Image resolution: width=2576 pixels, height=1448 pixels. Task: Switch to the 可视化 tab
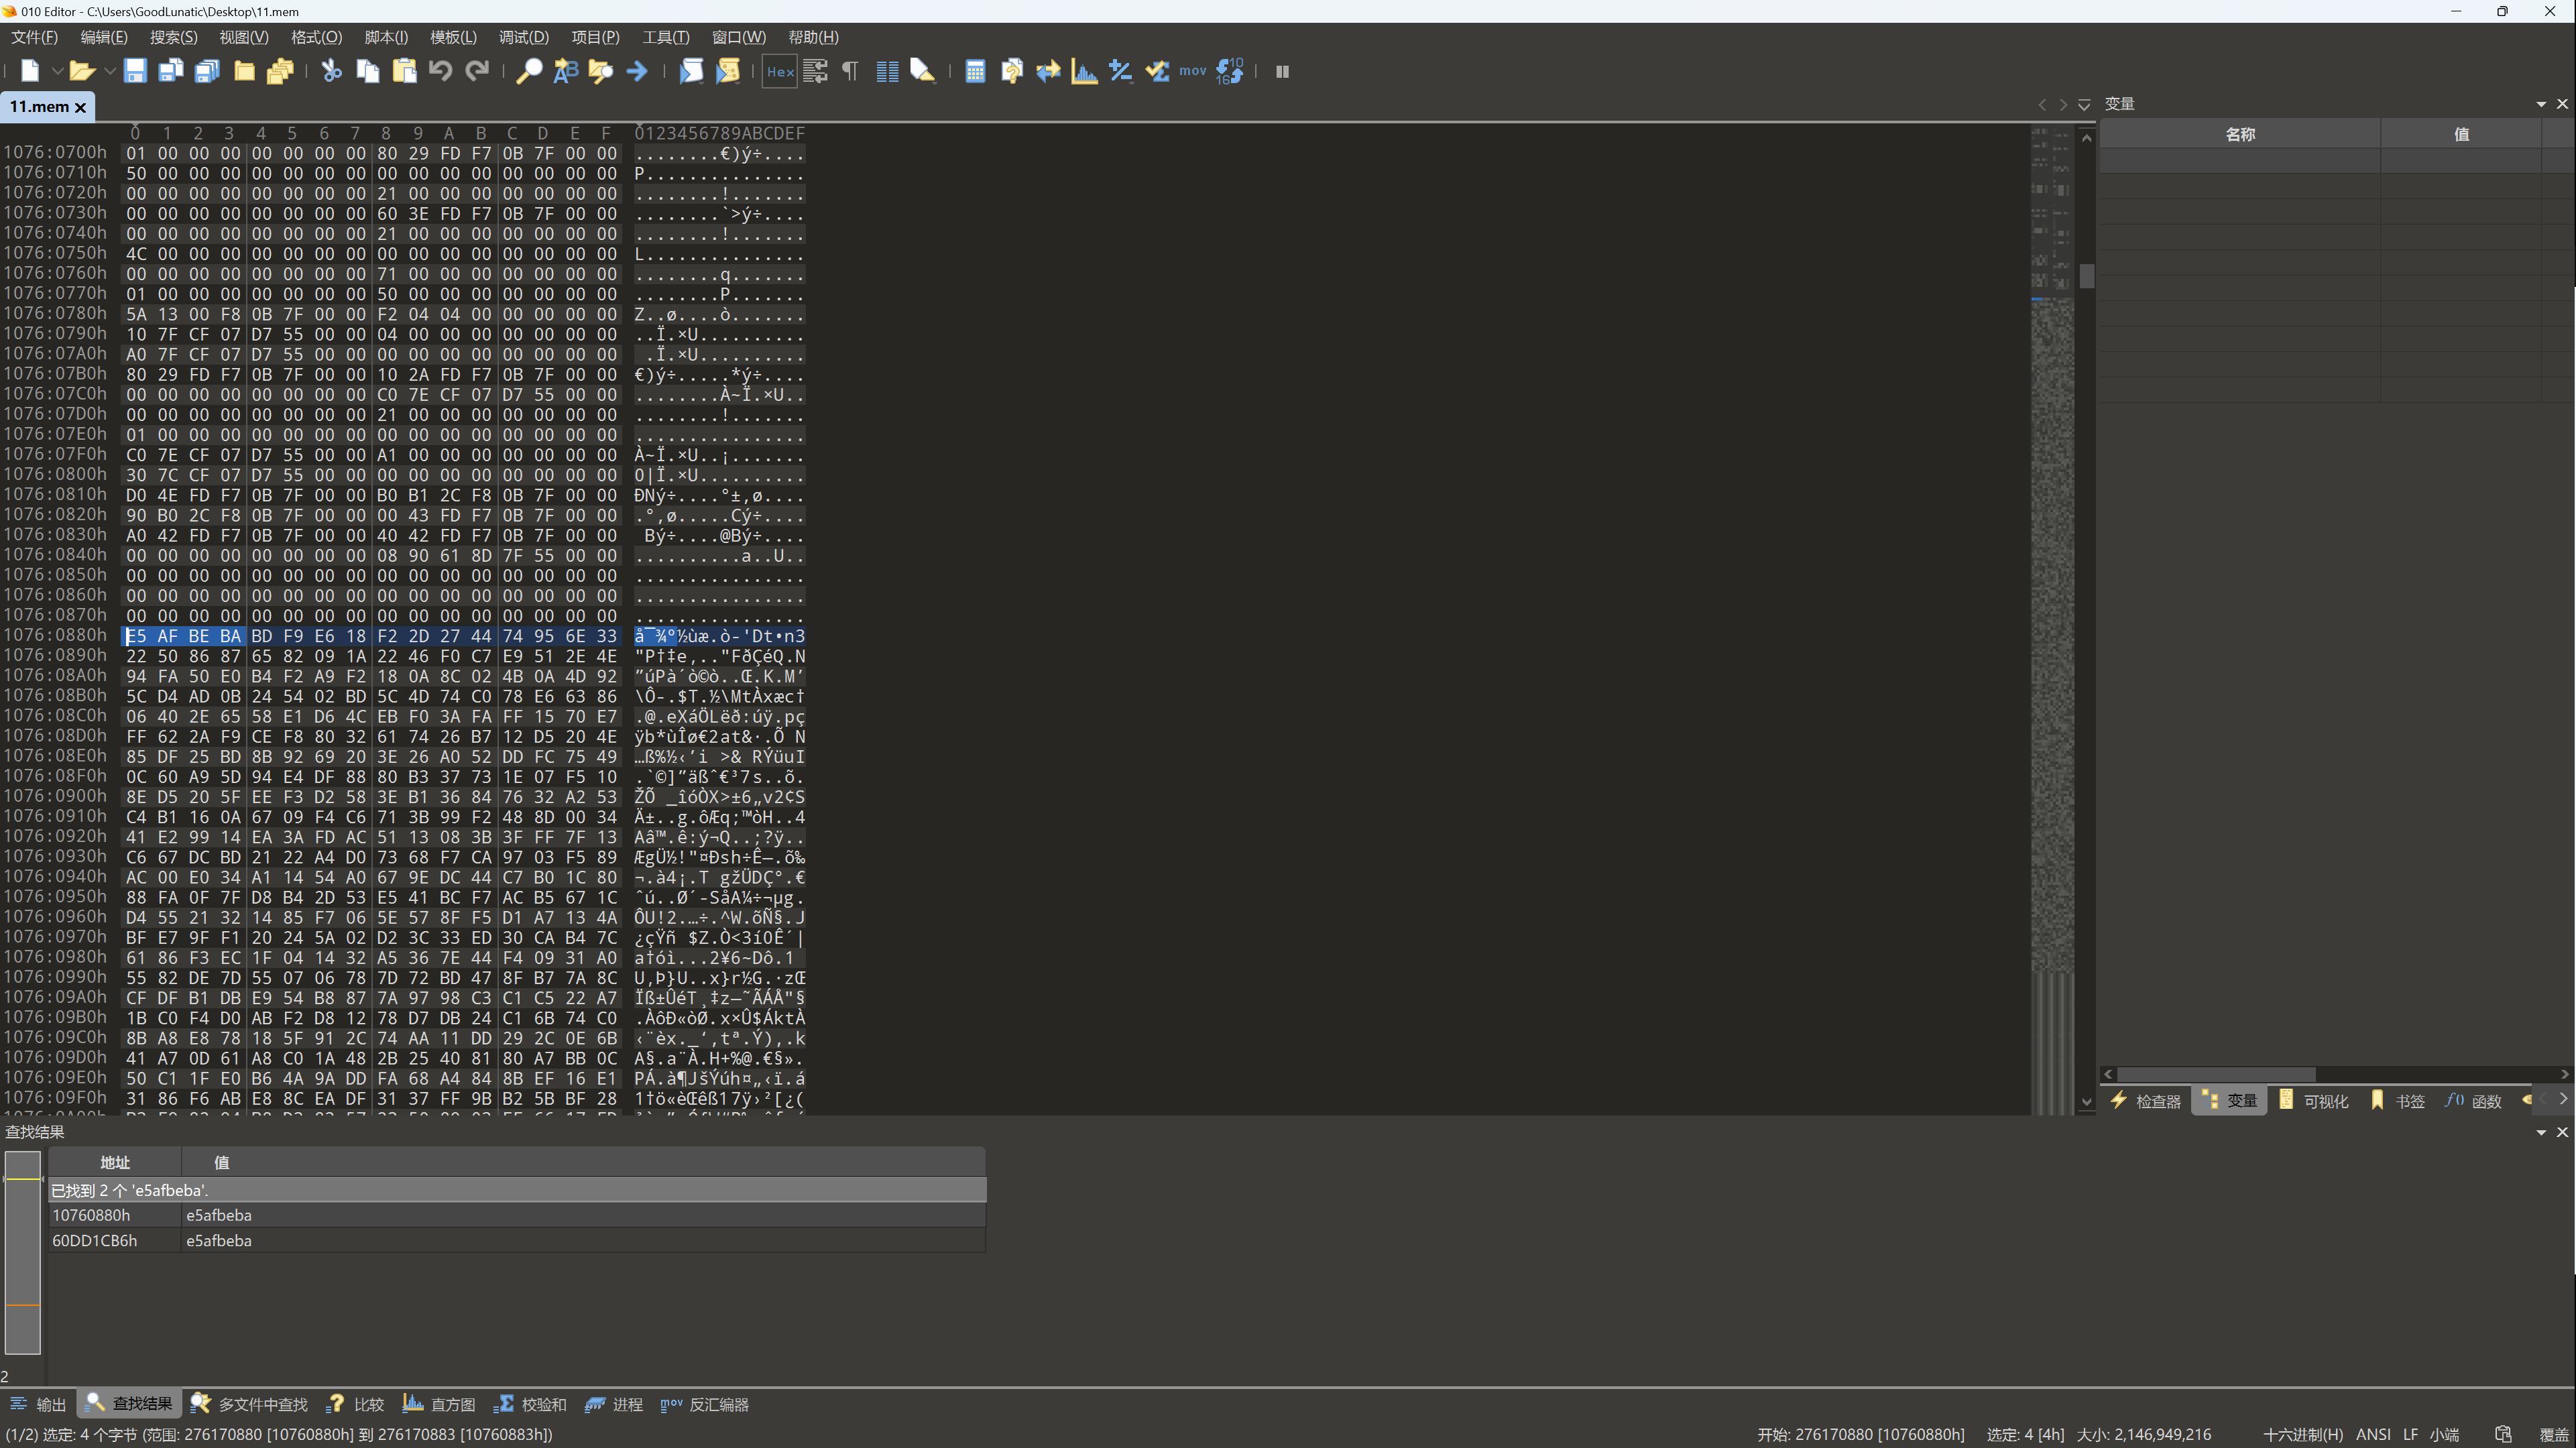(2314, 1101)
